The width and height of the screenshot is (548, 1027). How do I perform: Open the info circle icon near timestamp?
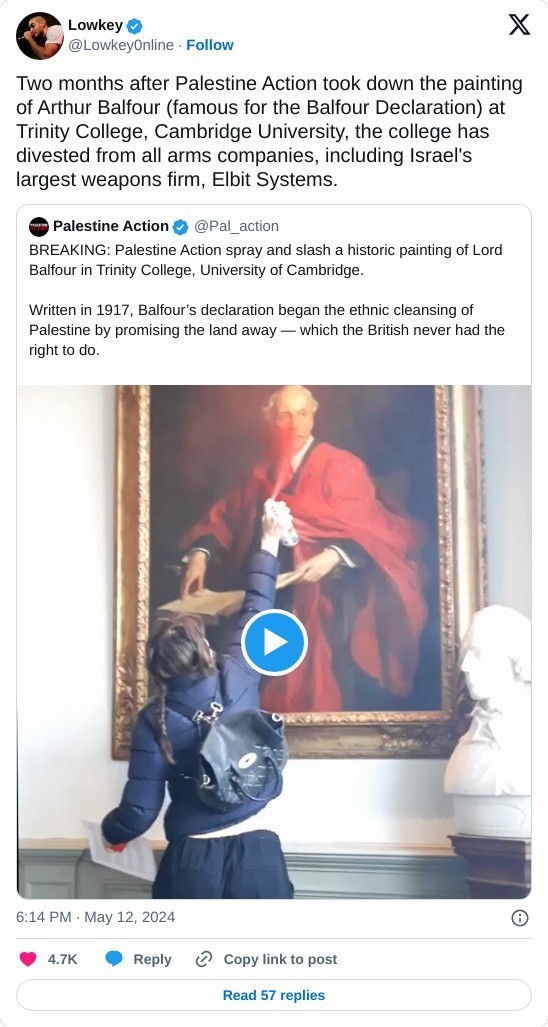519,918
